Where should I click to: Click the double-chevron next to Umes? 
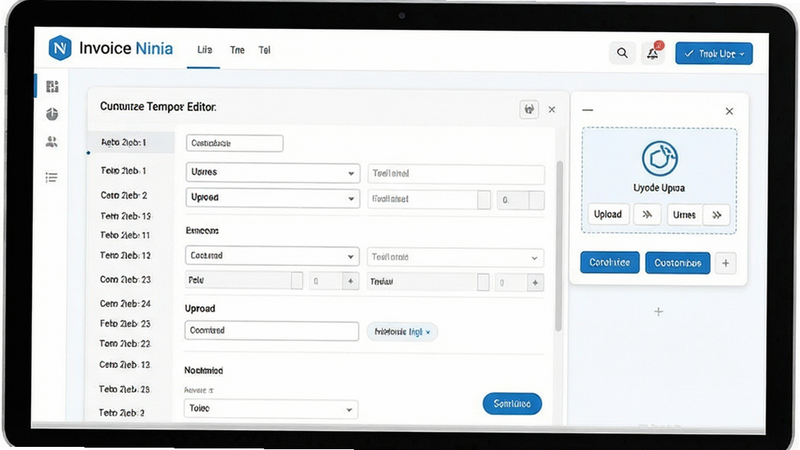(x=716, y=215)
